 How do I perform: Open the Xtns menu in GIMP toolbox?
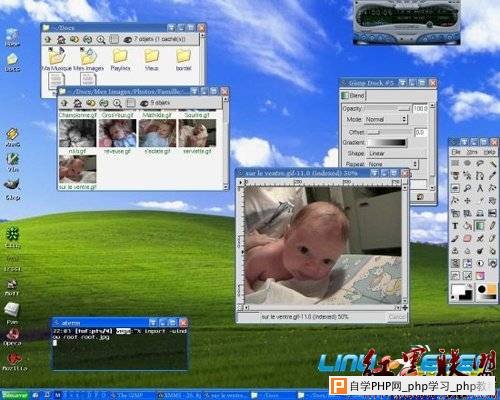pos(471,152)
